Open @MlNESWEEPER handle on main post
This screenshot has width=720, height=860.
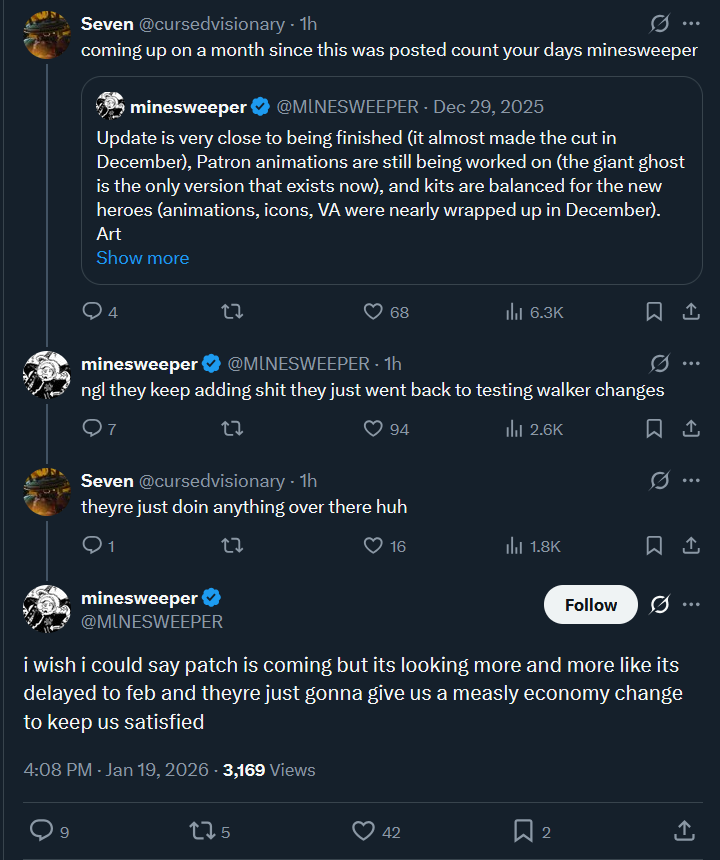coord(151,622)
